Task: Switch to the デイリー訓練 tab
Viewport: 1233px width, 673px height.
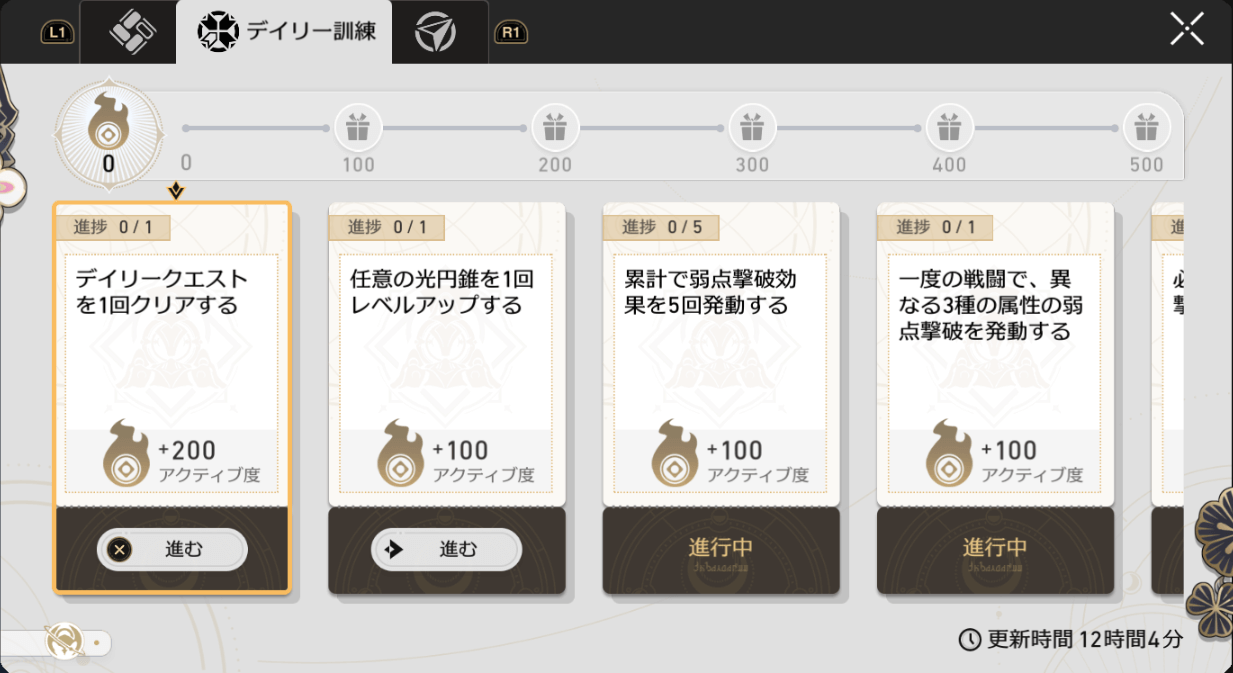Action: pyautogui.click(x=285, y=31)
